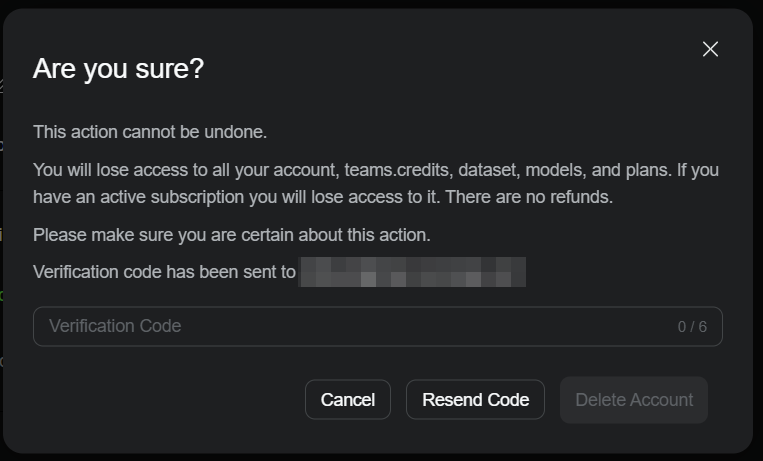
Task: Click the word "teams.credits" in the warning
Action: 397,170
